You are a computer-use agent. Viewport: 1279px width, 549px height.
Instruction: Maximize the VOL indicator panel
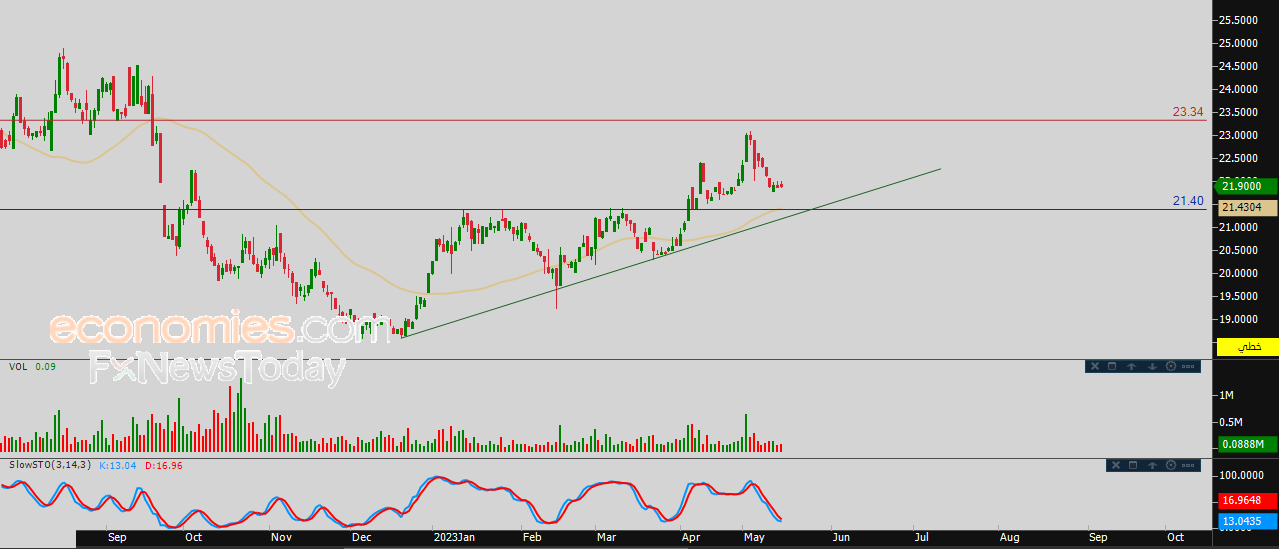[1112, 367]
